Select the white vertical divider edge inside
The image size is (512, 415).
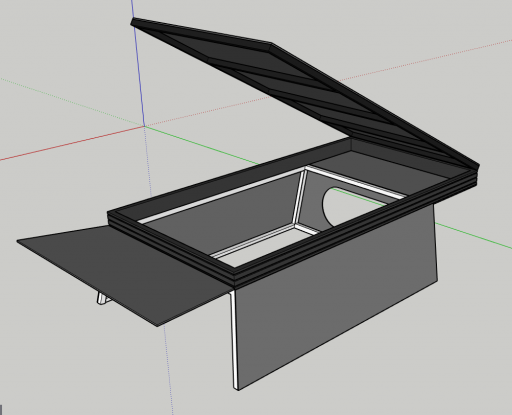coord(300,197)
